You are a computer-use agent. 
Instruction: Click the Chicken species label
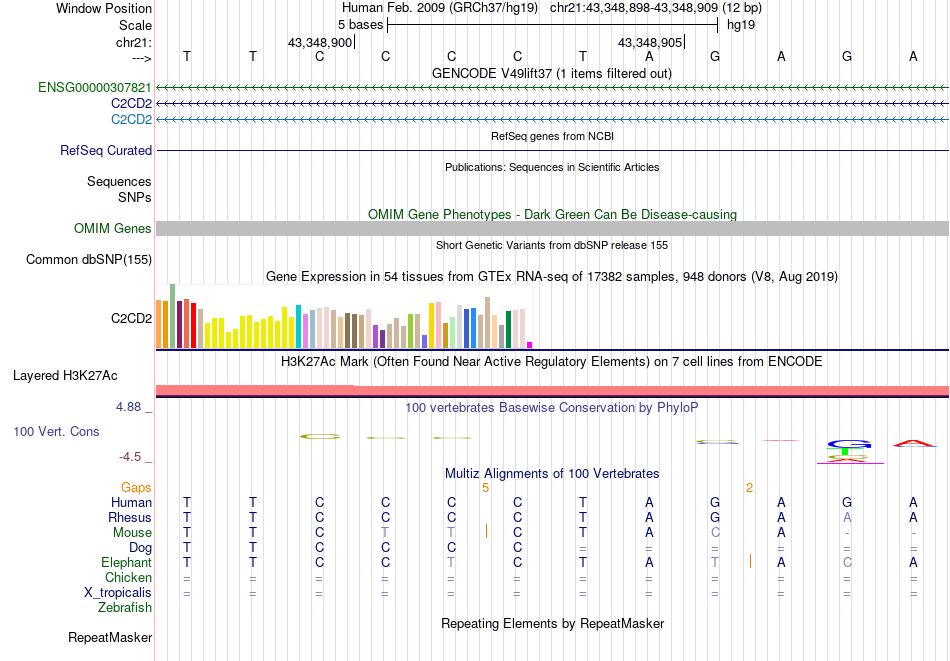[x=128, y=577]
